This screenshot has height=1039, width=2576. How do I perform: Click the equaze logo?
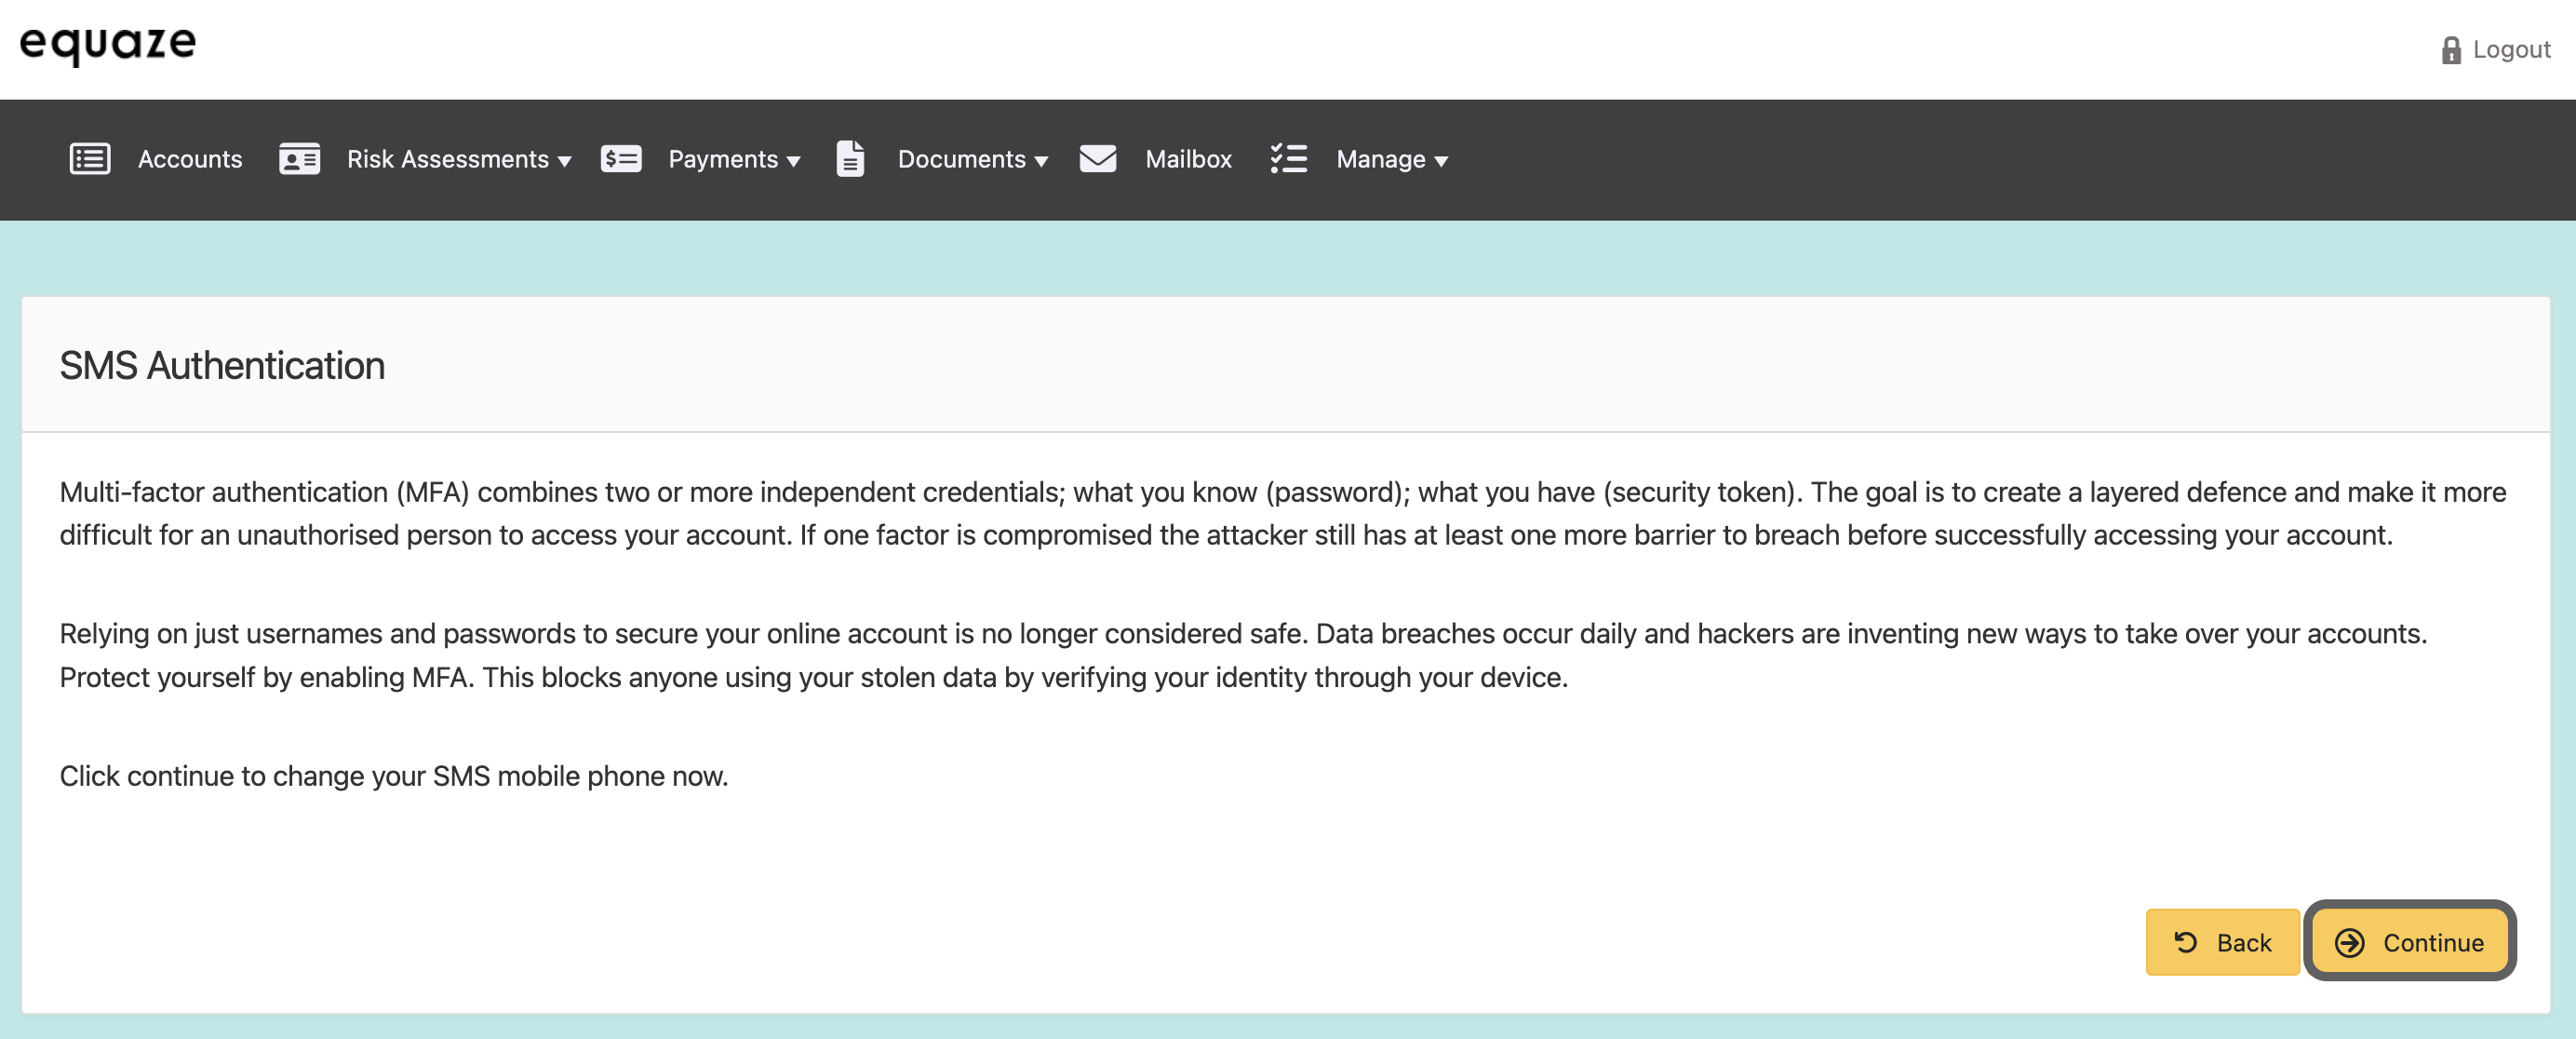108,44
